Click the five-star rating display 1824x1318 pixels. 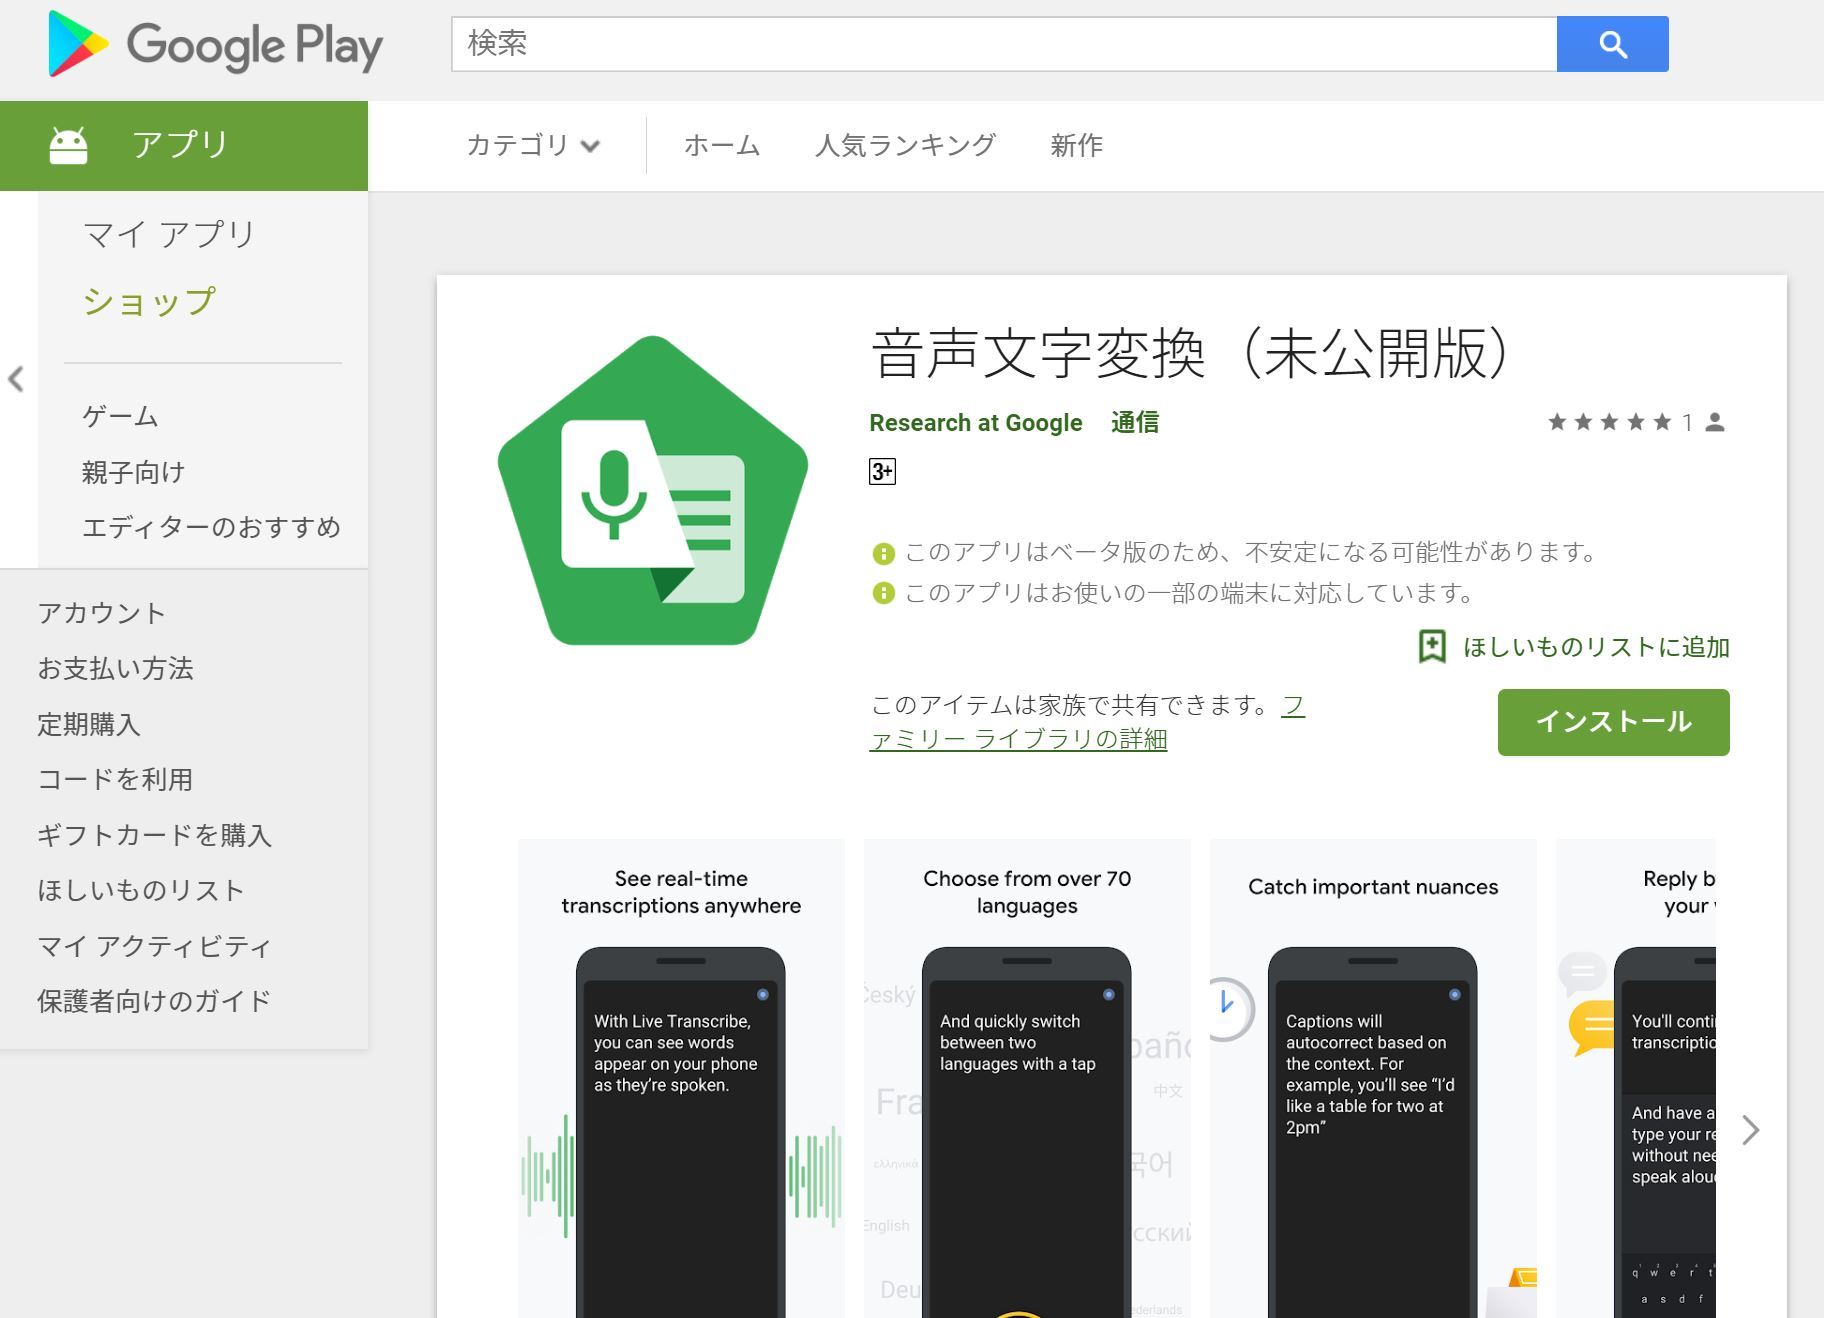click(x=1609, y=422)
